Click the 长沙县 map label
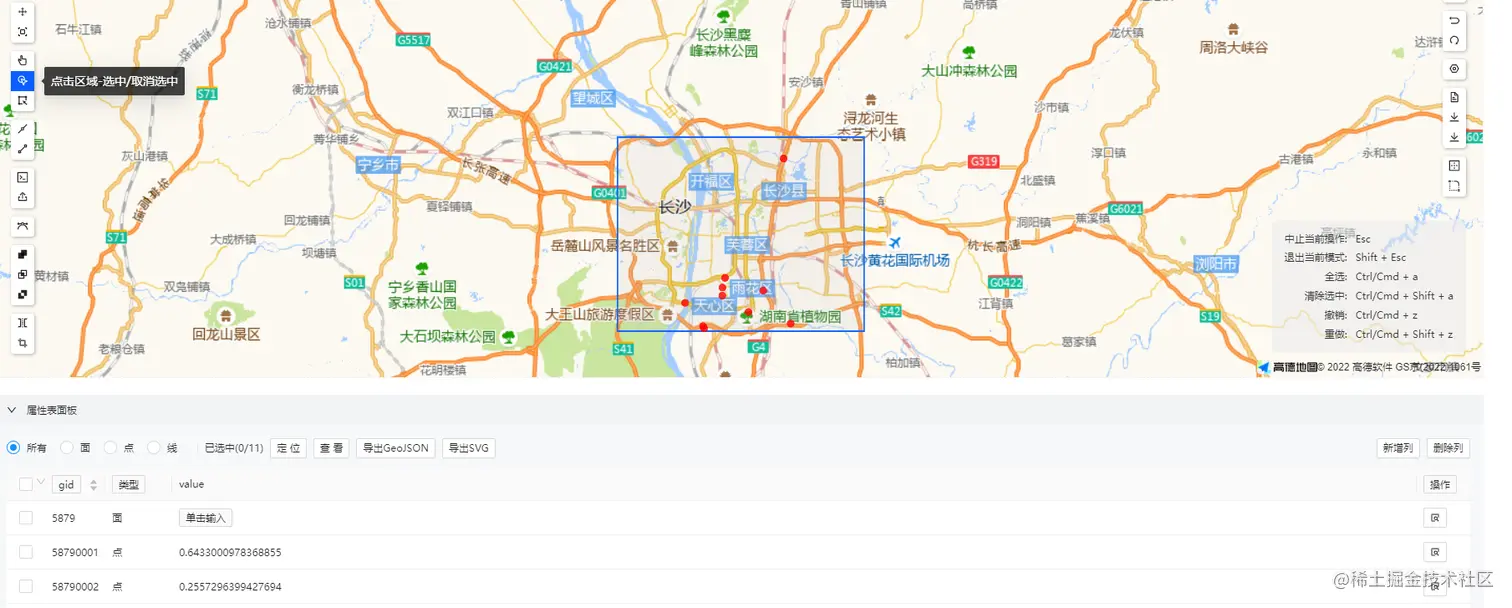1512x608 pixels. (784, 191)
